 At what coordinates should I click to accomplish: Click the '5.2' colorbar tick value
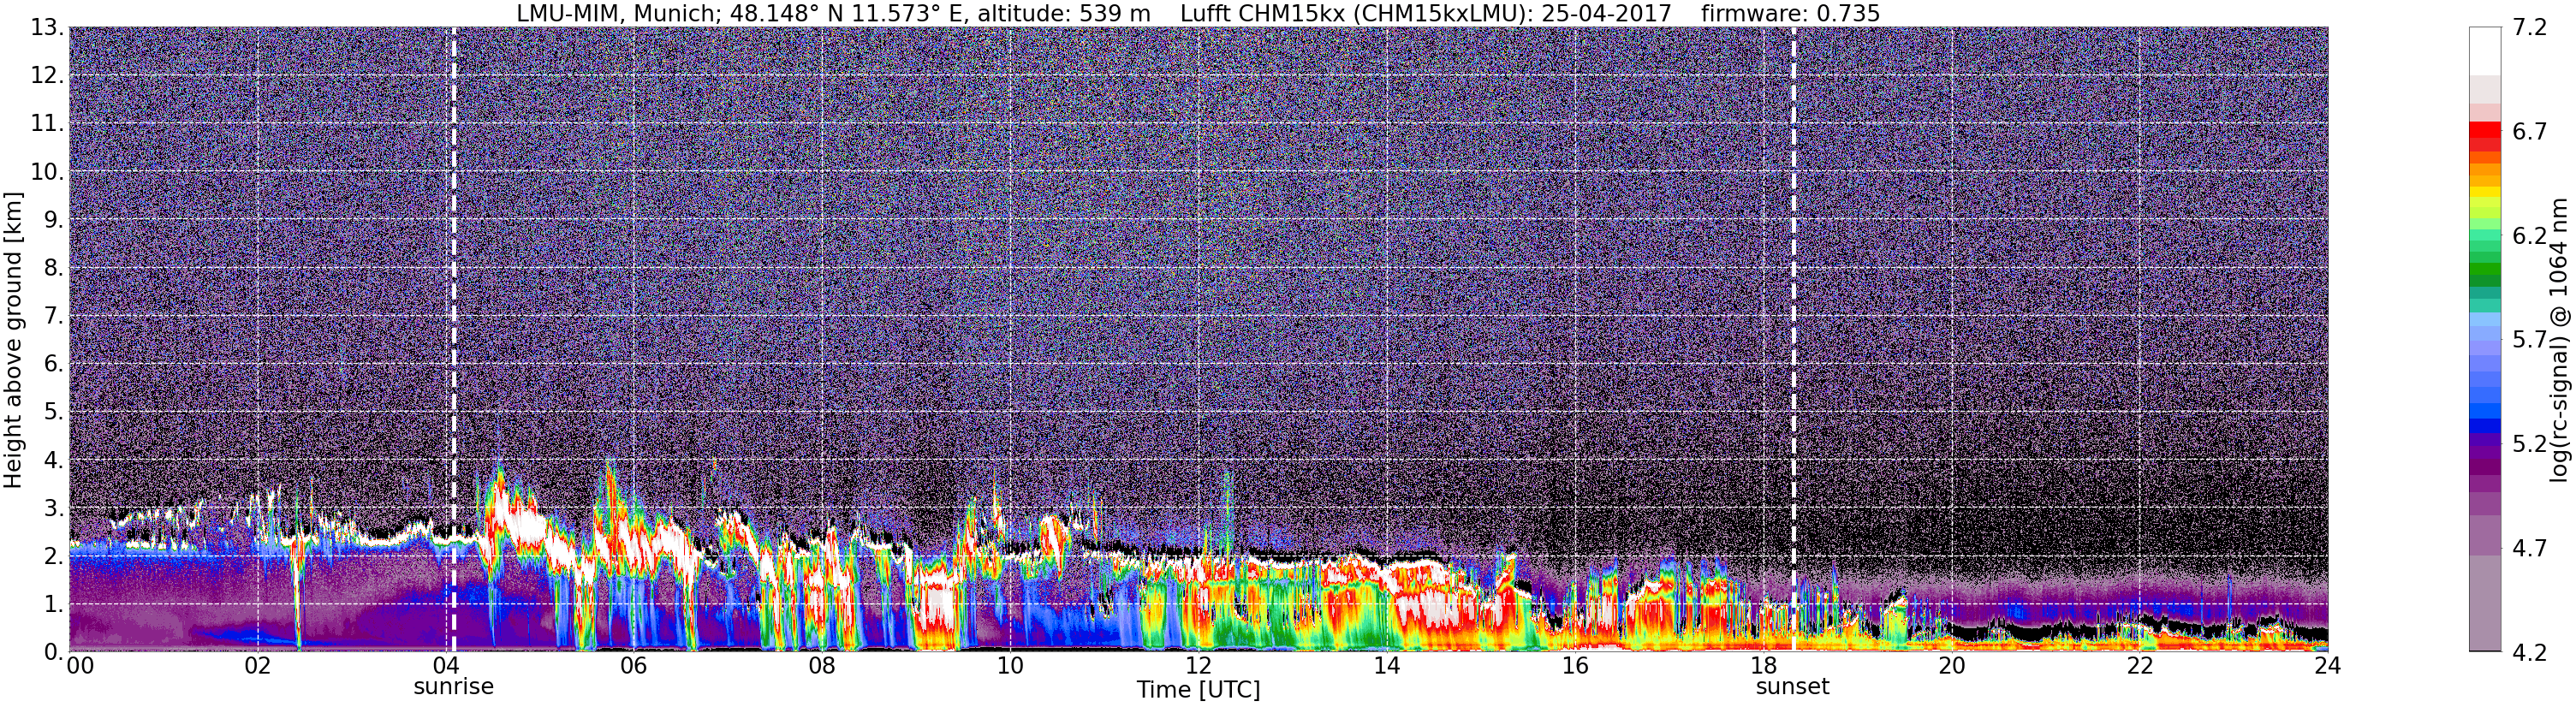click(2529, 444)
